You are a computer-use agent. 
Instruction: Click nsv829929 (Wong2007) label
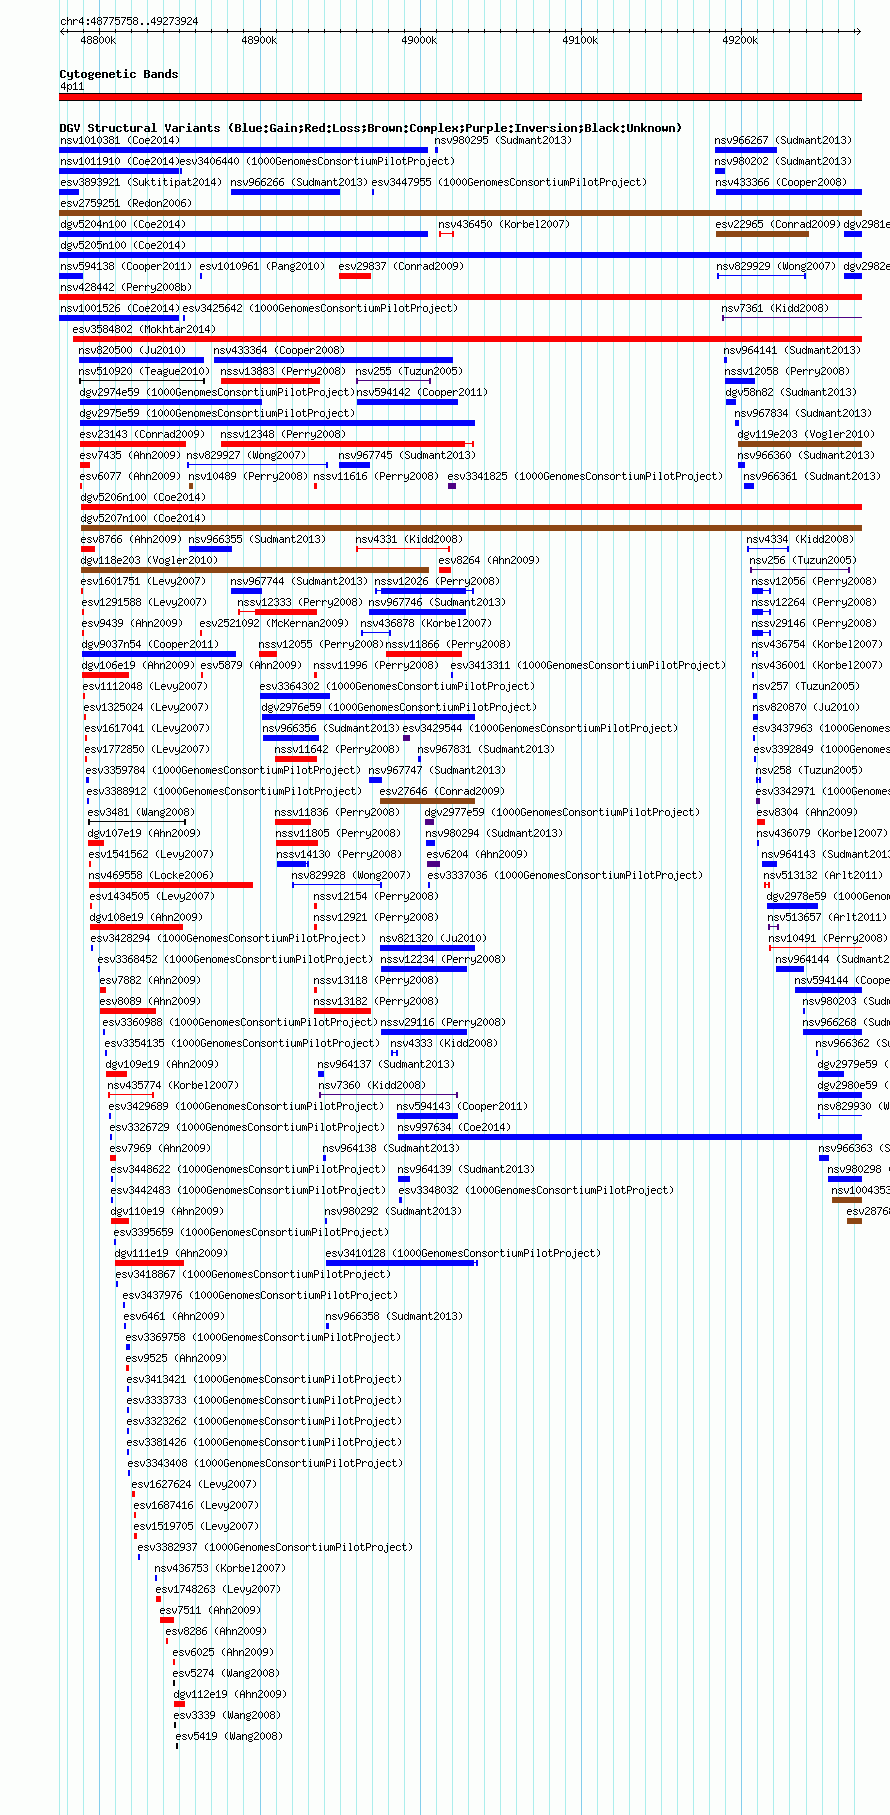coord(776,266)
